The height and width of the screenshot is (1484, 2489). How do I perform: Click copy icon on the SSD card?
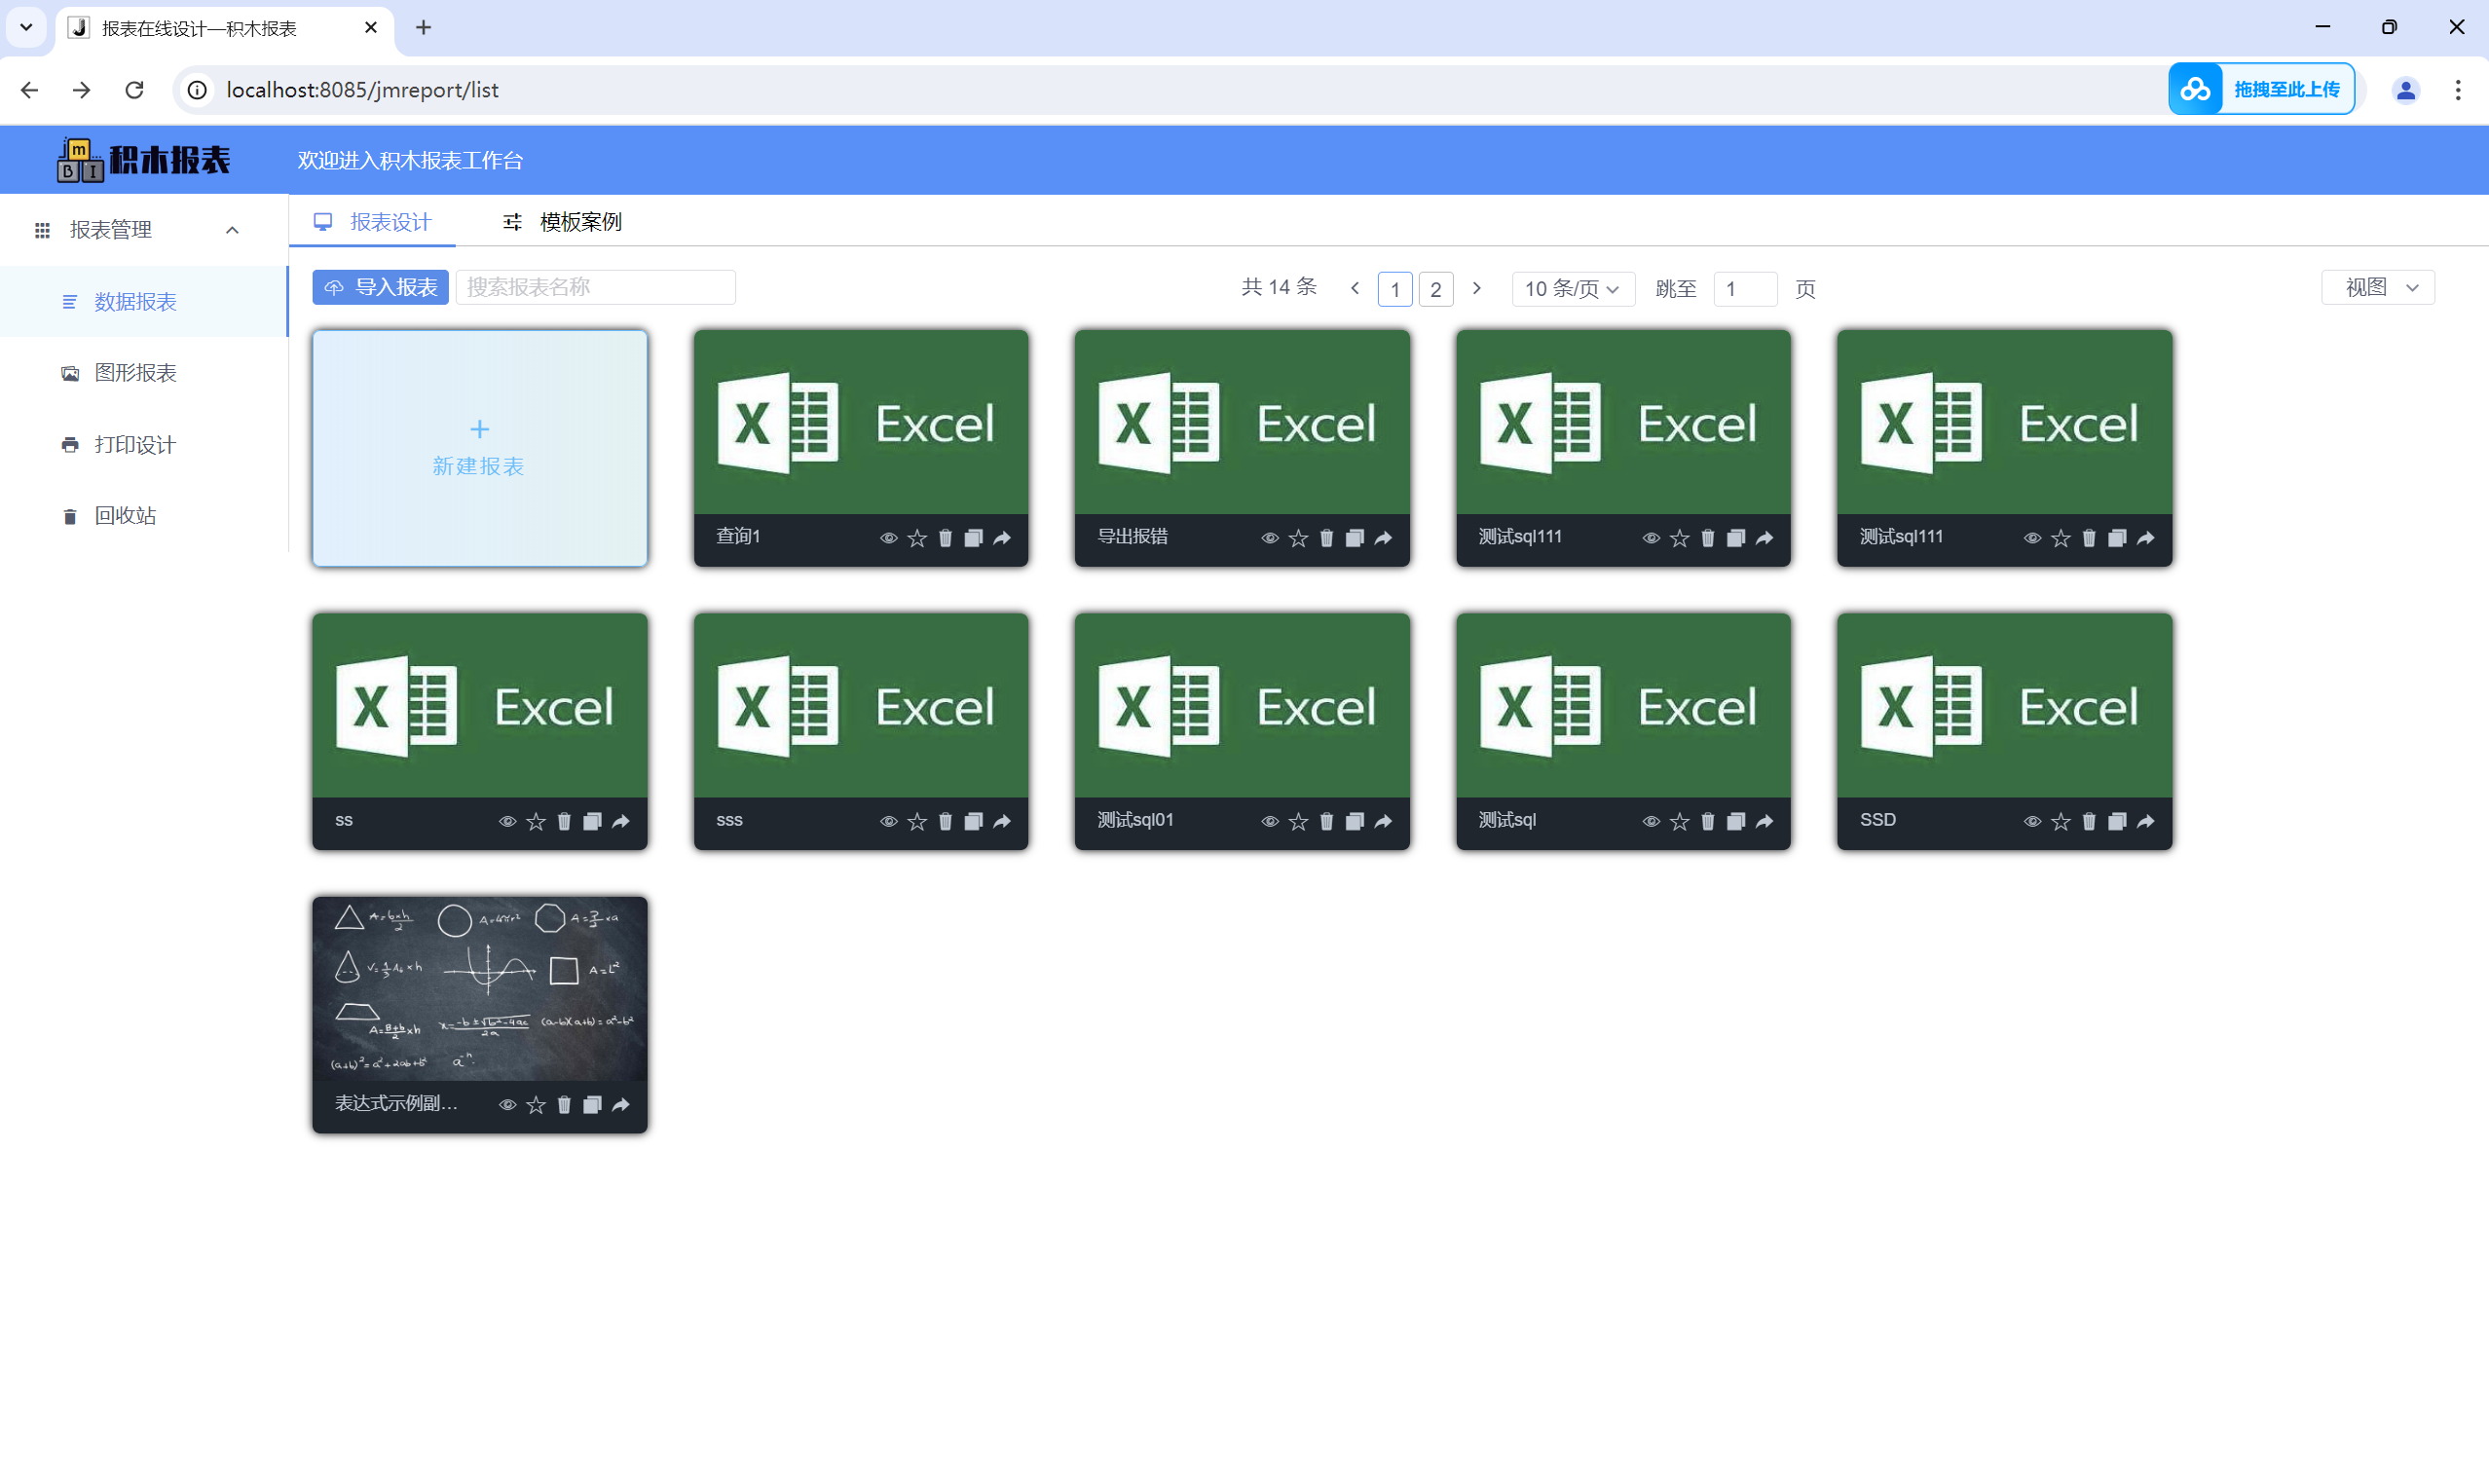(x=2117, y=821)
